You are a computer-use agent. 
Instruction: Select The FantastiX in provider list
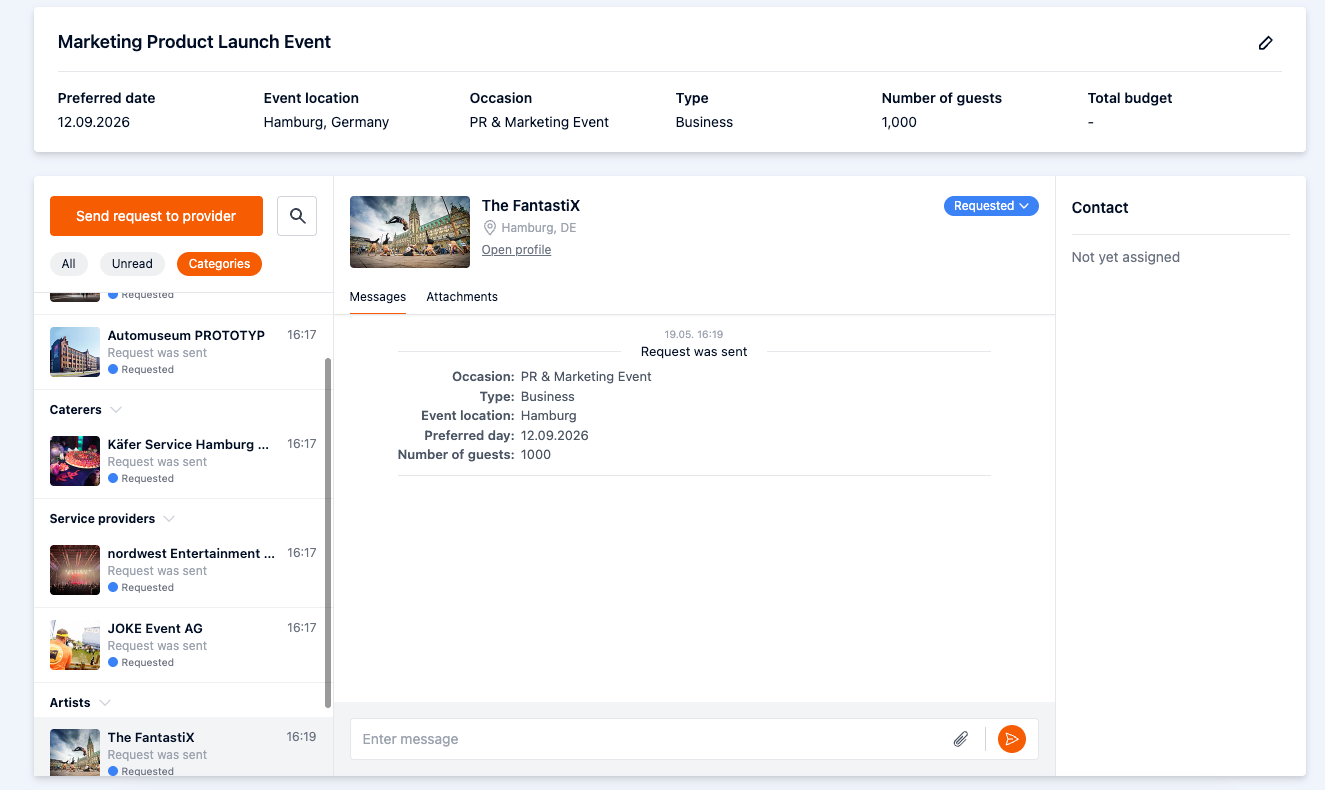click(183, 747)
